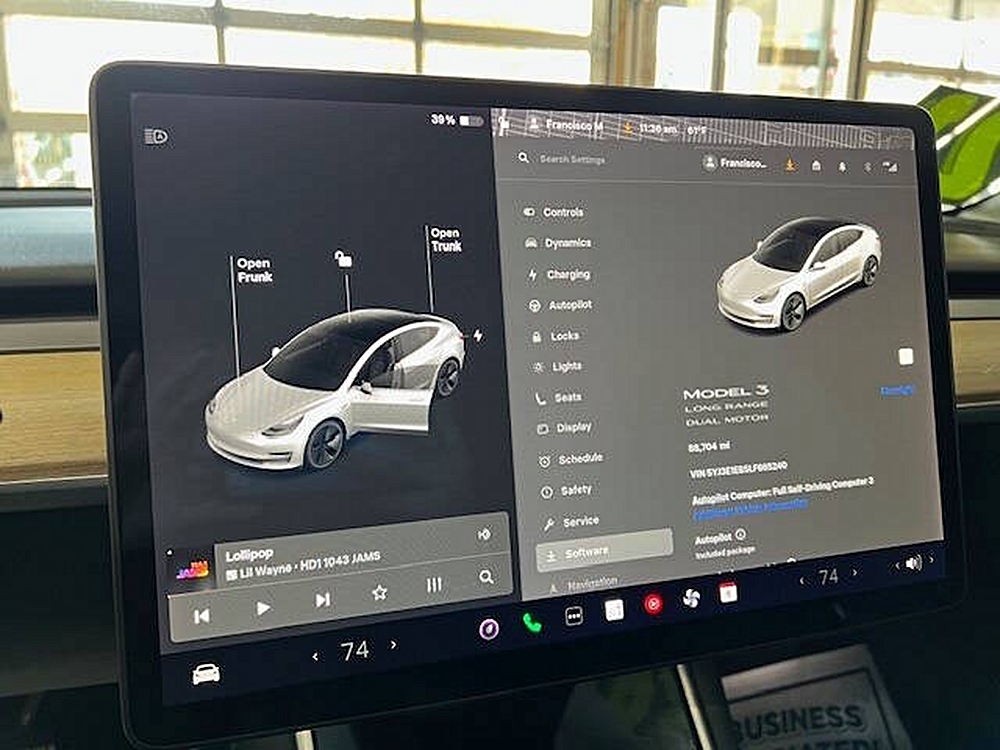
Task: Tap the volume speaker control
Action: coord(912,563)
